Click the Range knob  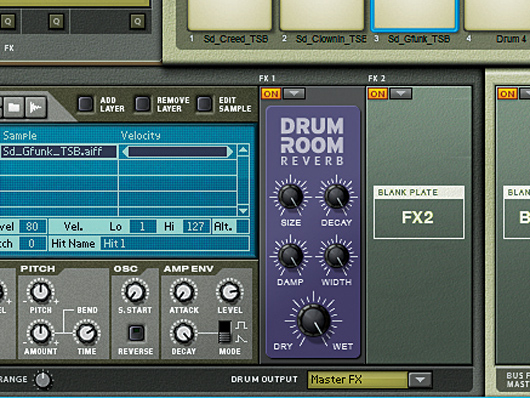click(43, 379)
